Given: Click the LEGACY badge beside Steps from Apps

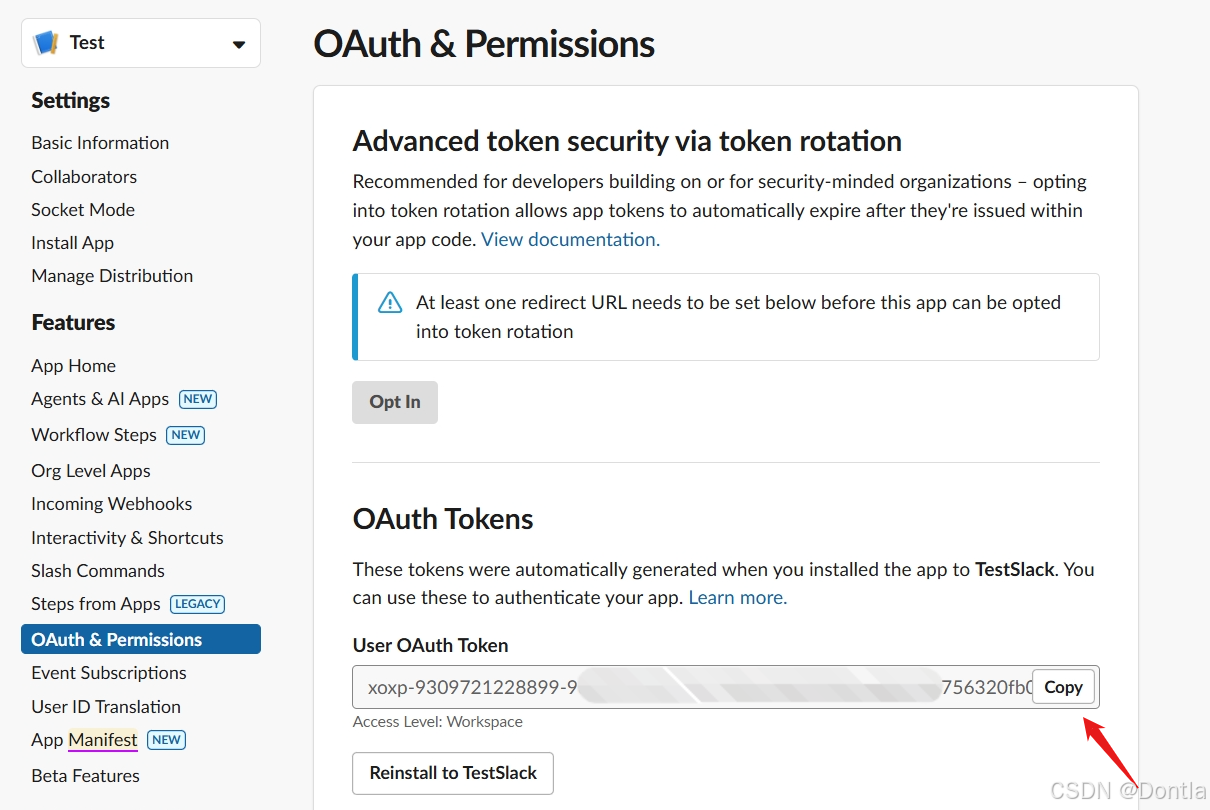Looking at the screenshot, I should pyautogui.click(x=198, y=604).
